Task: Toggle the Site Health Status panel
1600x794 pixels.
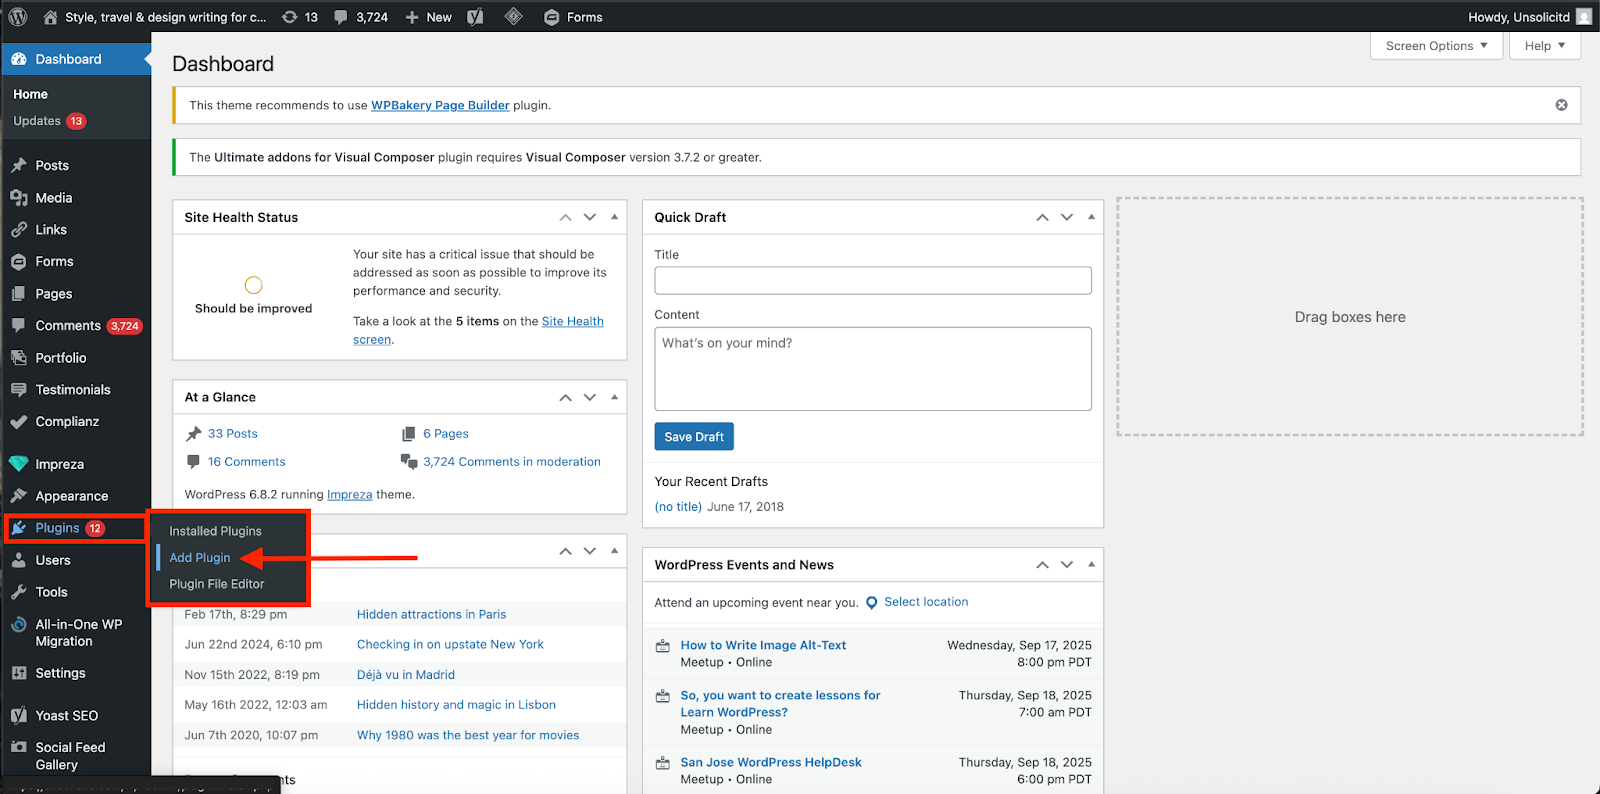Action: click(614, 217)
